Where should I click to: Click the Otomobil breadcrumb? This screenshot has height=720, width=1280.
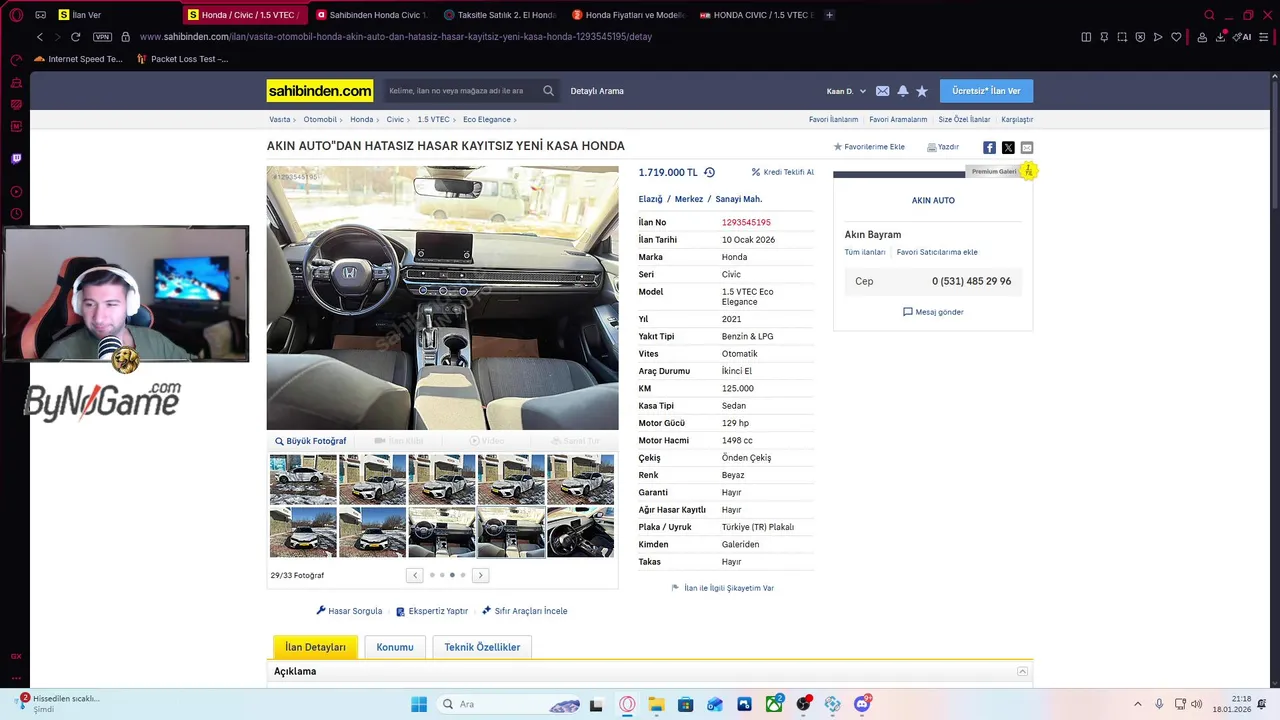(x=320, y=119)
